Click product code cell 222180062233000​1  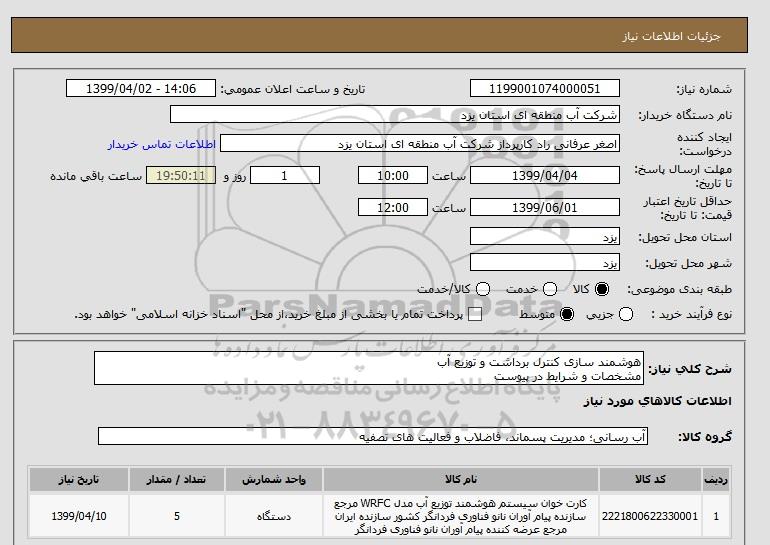[x=650, y=516]
